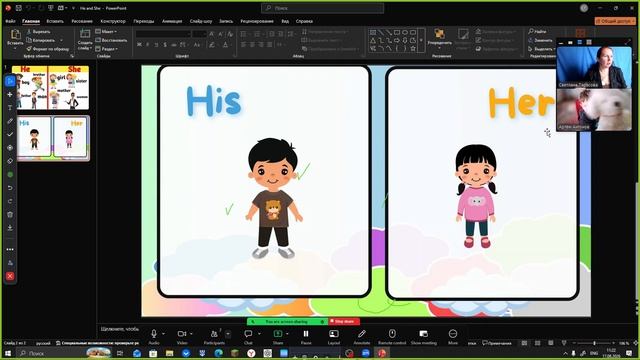Click the Восстановить reset slide button

point(111,40)
